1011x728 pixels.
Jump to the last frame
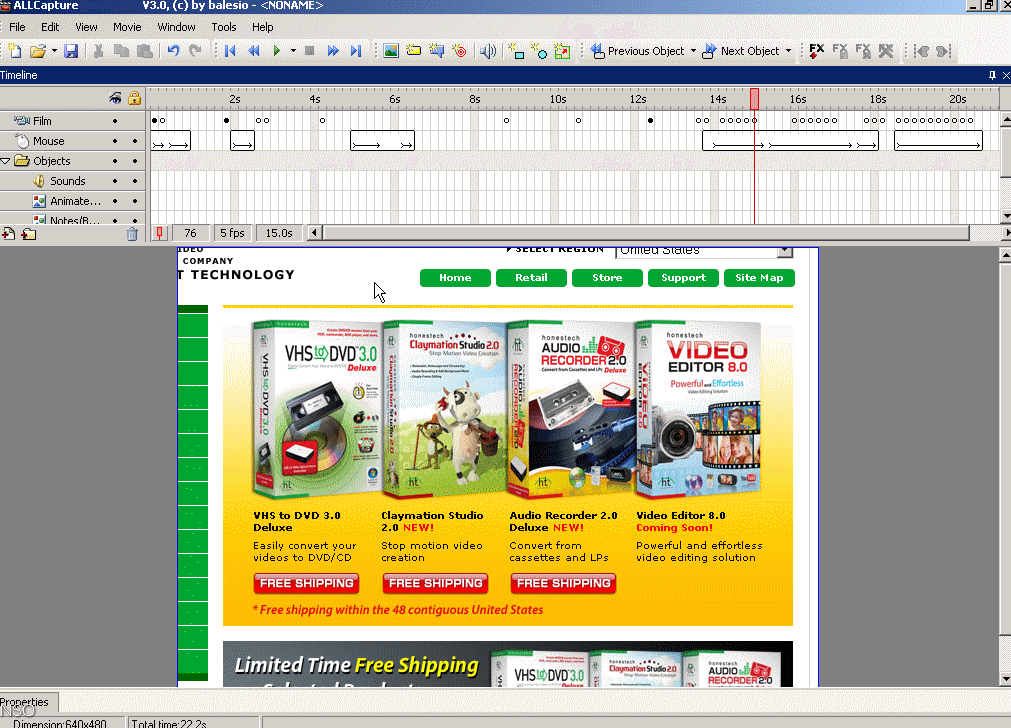[x=356, y=51]
